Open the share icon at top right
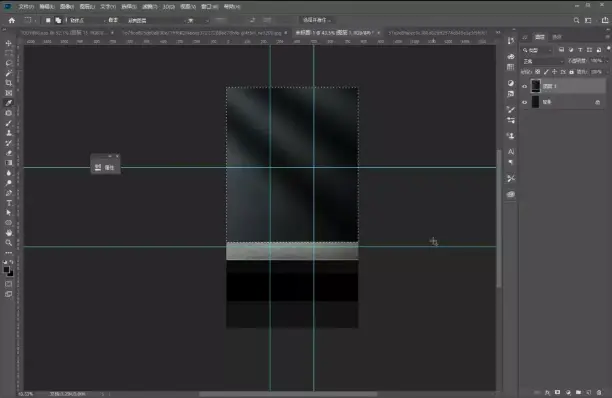 coord(605,20)
